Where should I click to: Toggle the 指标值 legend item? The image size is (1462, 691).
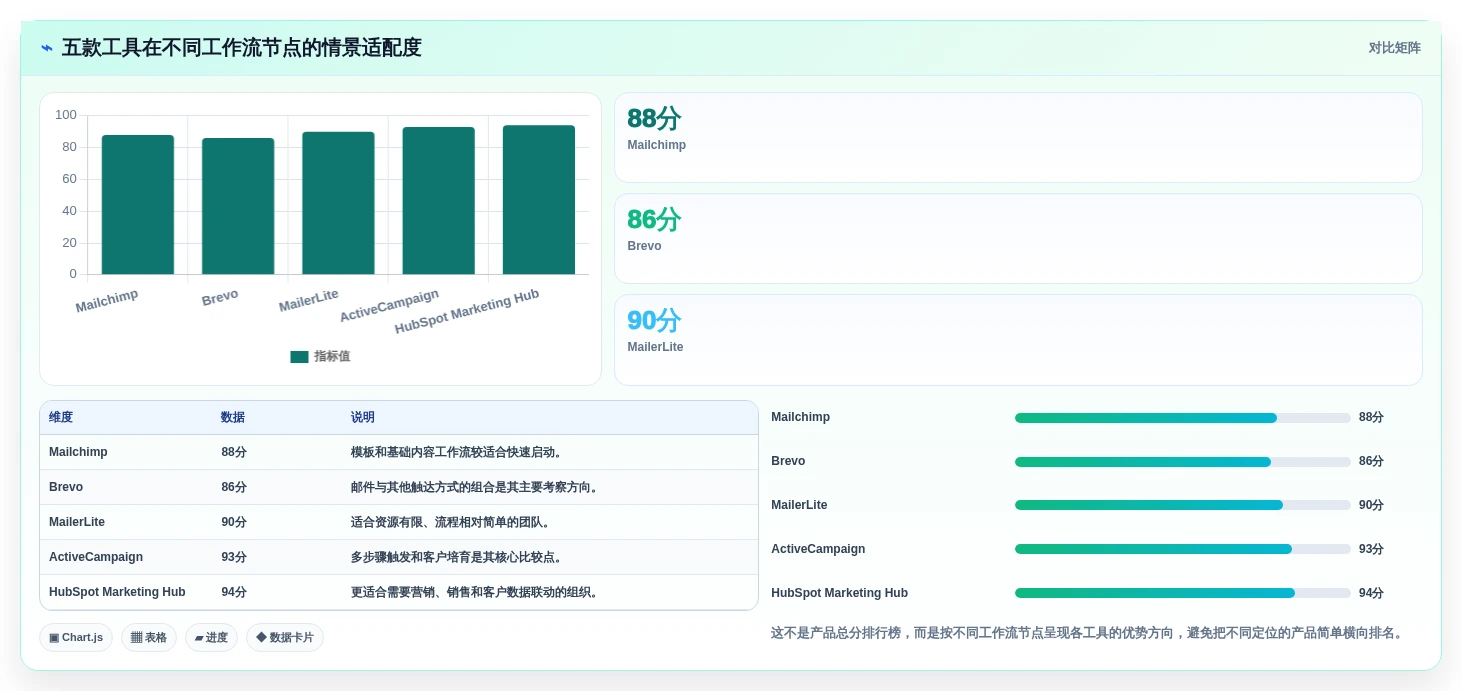320,356
